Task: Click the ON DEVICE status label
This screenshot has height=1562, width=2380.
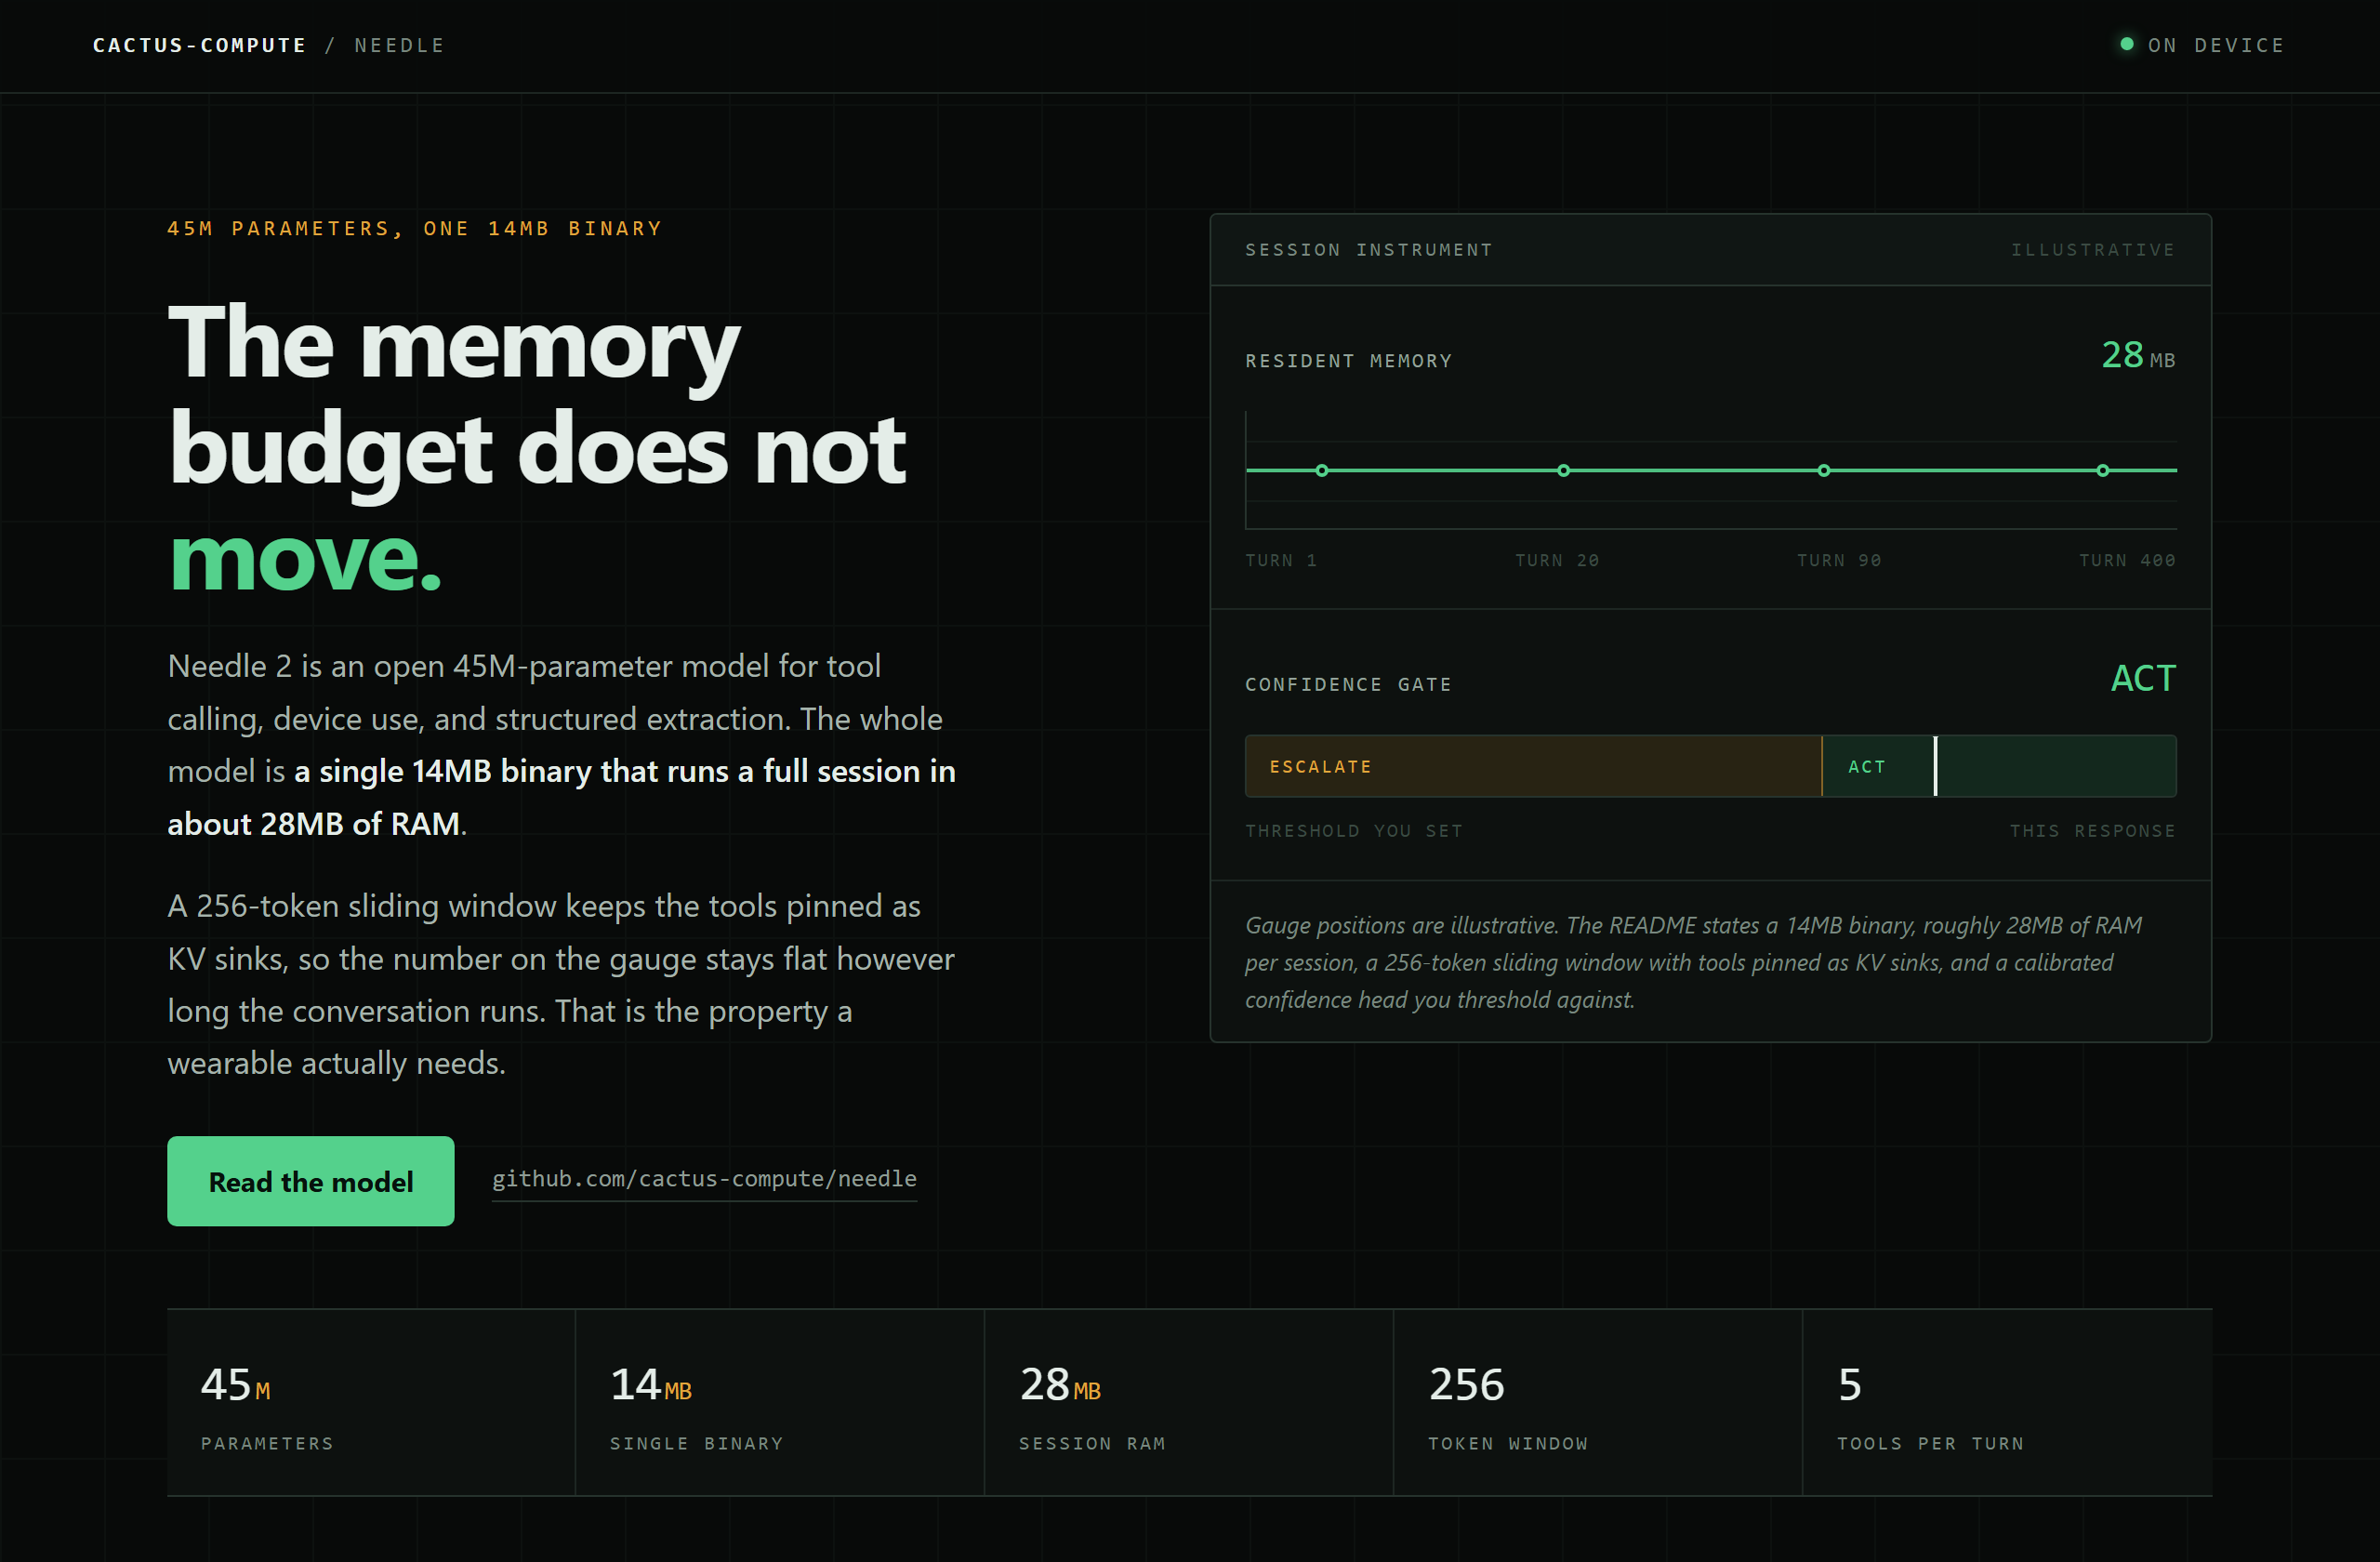Action: [2215, 45]
